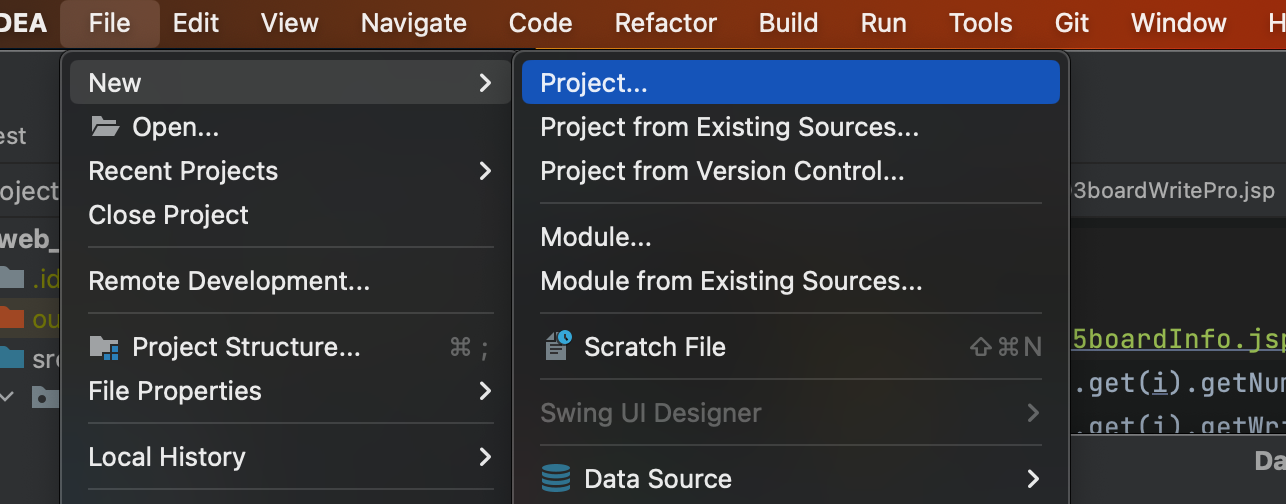Screen dimensions: 1286x504
Task: Open the Navigate menu
Action: [x=413, y=22]
